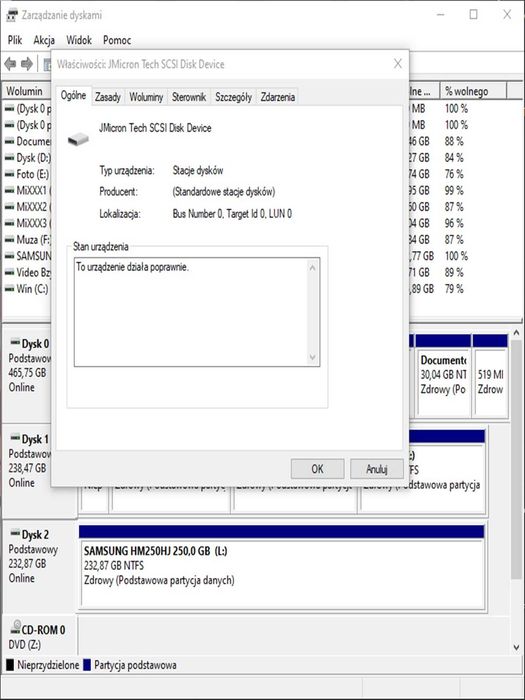Click the disk drive icon in properties dialog
The image size is (525, 700).
point(78,139)
